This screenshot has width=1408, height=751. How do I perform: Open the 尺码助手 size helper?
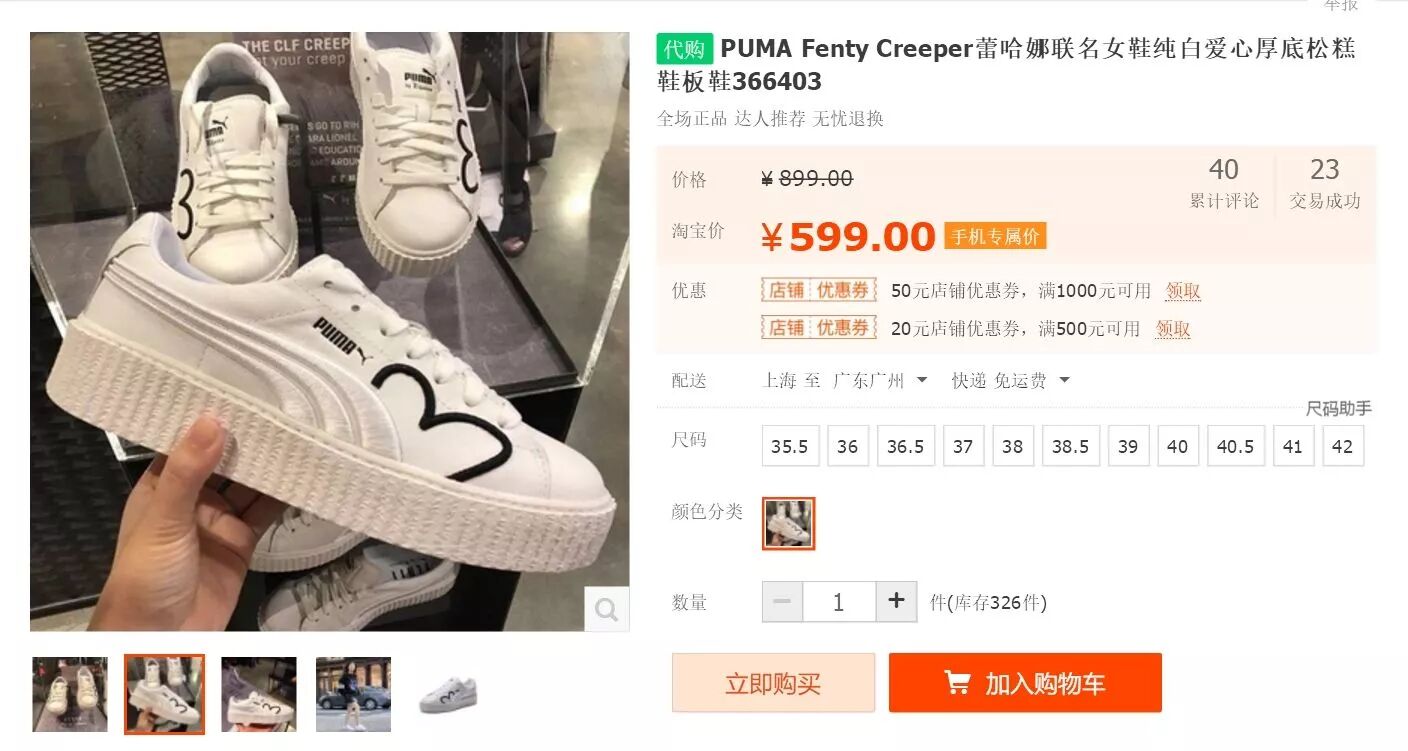(x=1339, y=408)
